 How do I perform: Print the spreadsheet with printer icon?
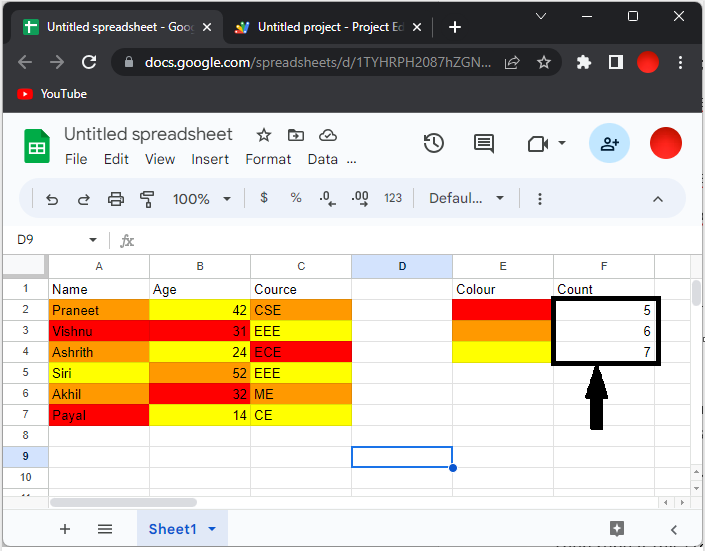(x=116, y=199)
